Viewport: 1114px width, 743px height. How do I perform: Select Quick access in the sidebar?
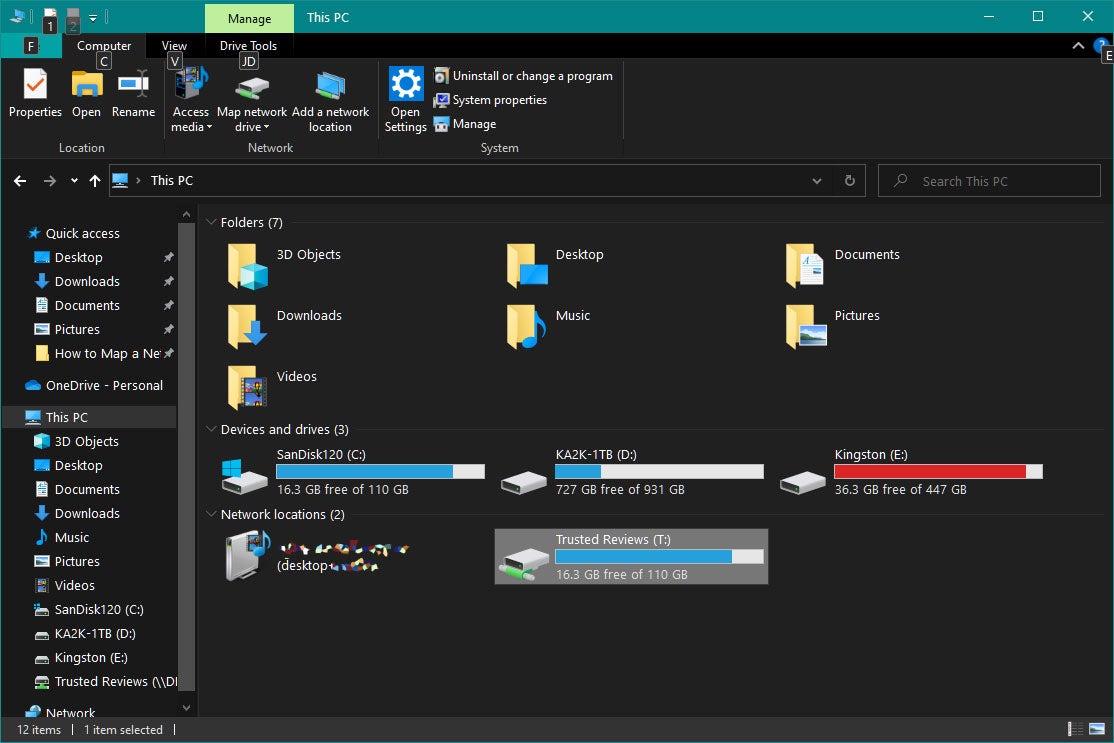(x=82, y=233)
